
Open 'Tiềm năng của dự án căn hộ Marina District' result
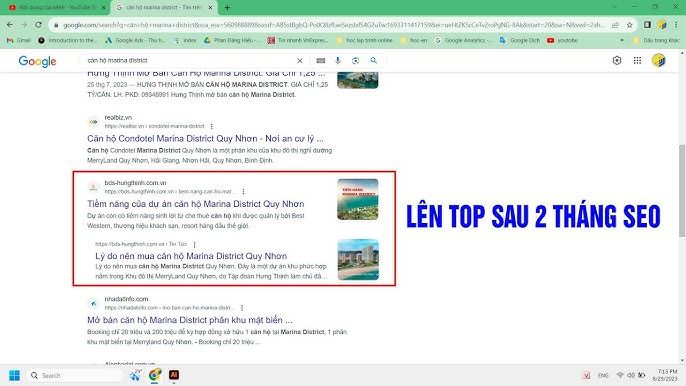tap(196, 204)
